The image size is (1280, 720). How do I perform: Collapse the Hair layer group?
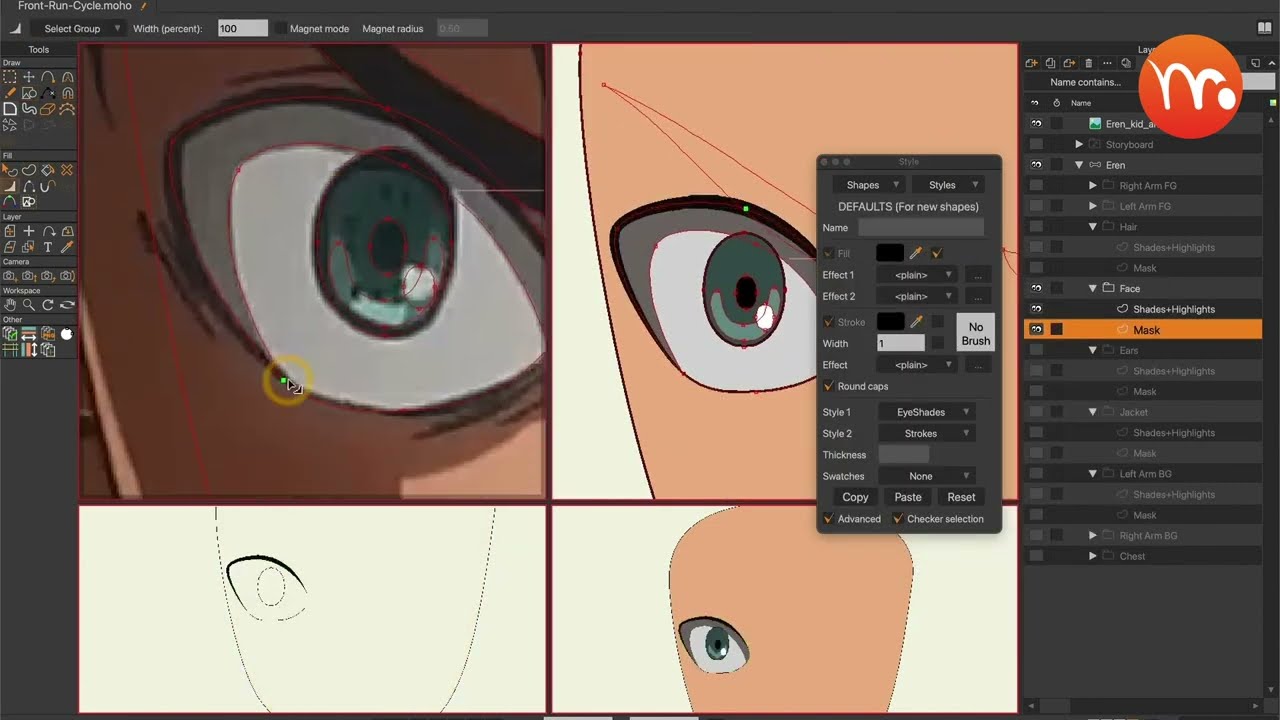[x=1093, y=227]
